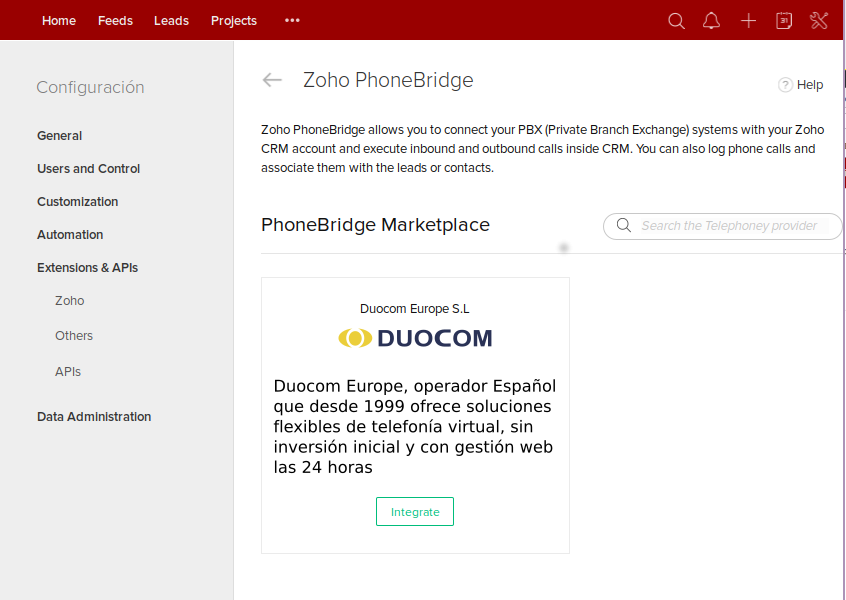Open APIs under Extensions & APIs
This screenshot has width=846, height=600.
[x=67, y=371]
